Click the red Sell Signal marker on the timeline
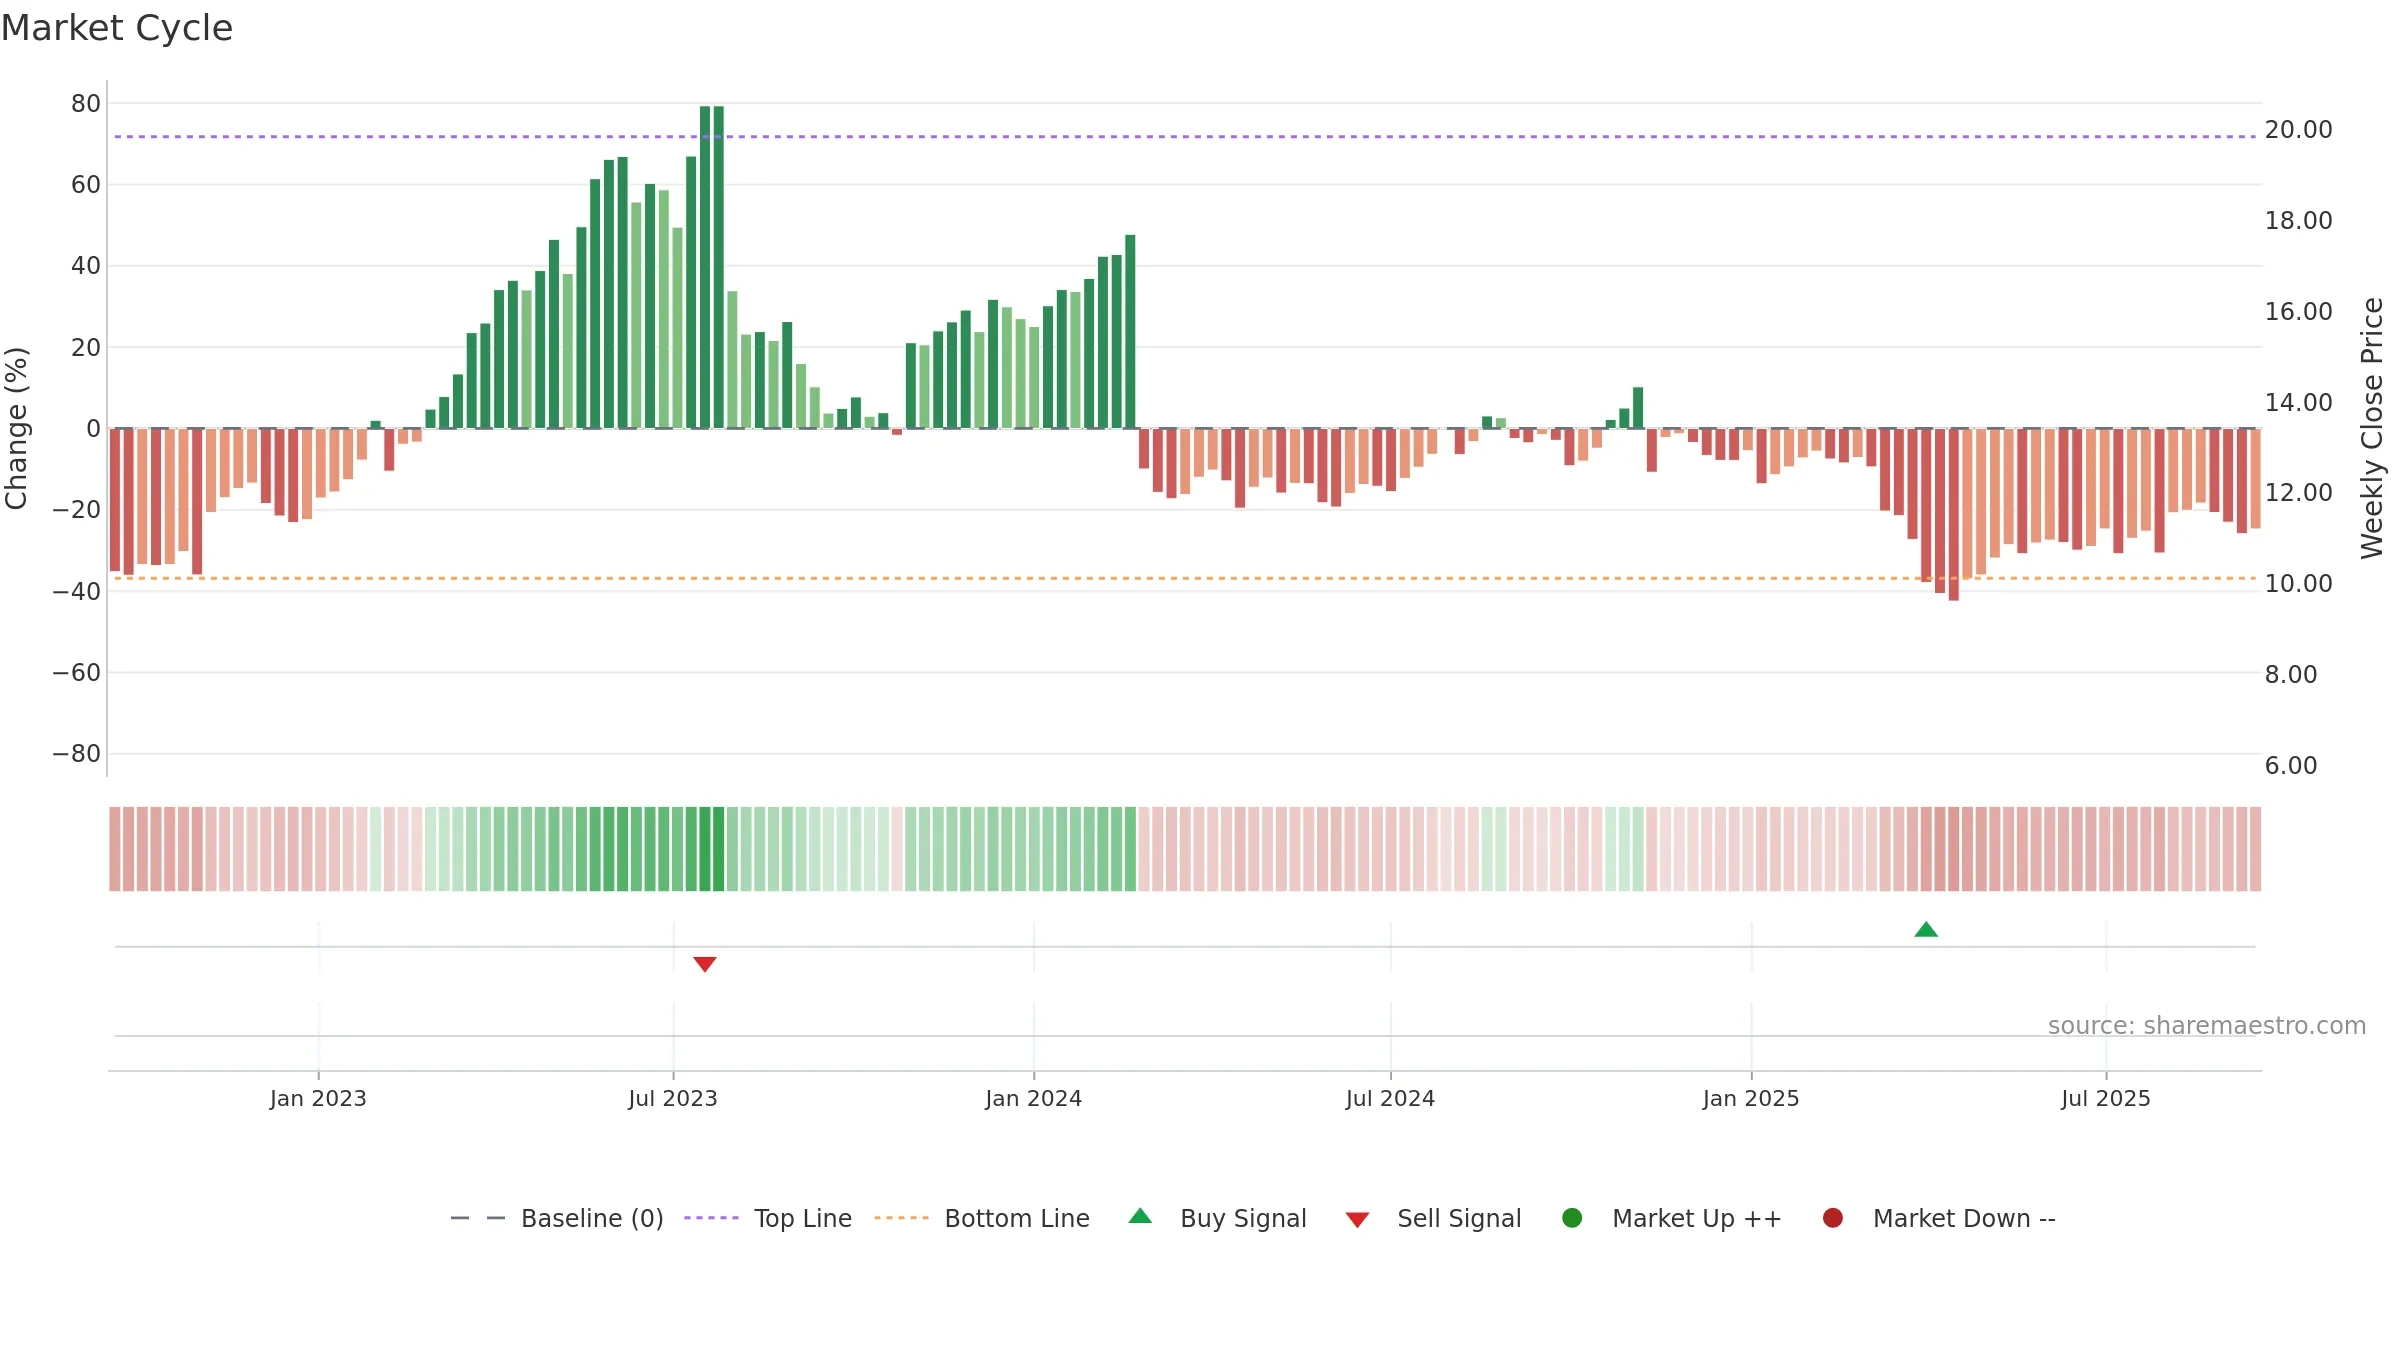 click(705, 964)
